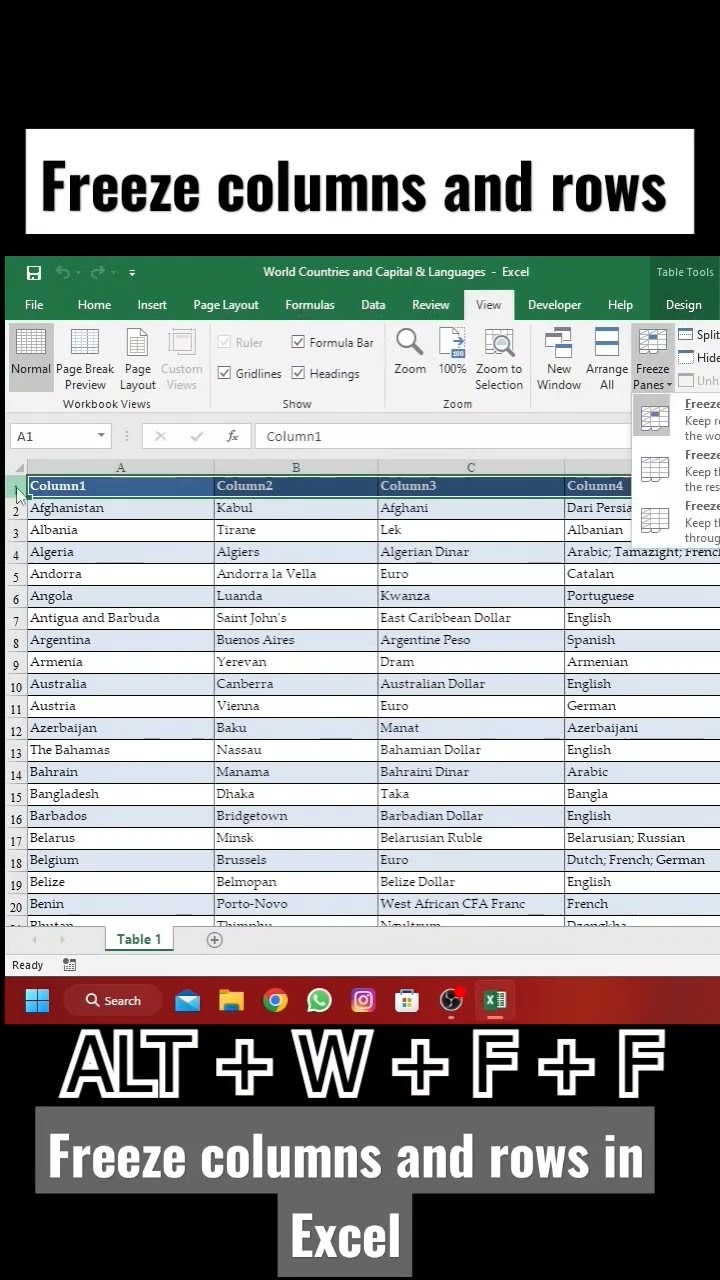Click Arrange All windows

pos(607,360)
